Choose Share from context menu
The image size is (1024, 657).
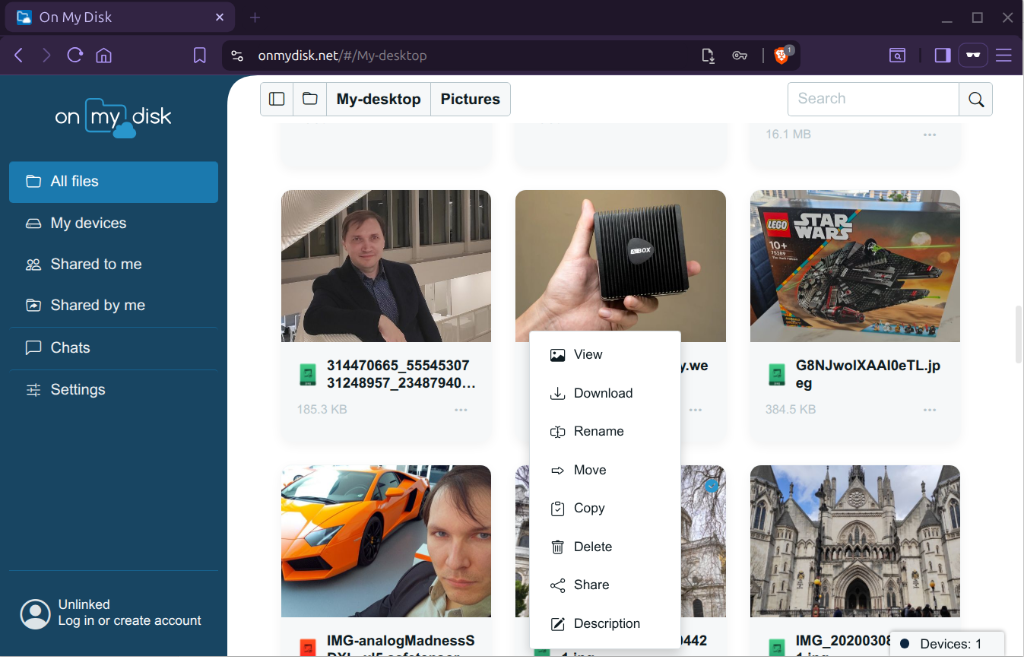pos(605,585)
